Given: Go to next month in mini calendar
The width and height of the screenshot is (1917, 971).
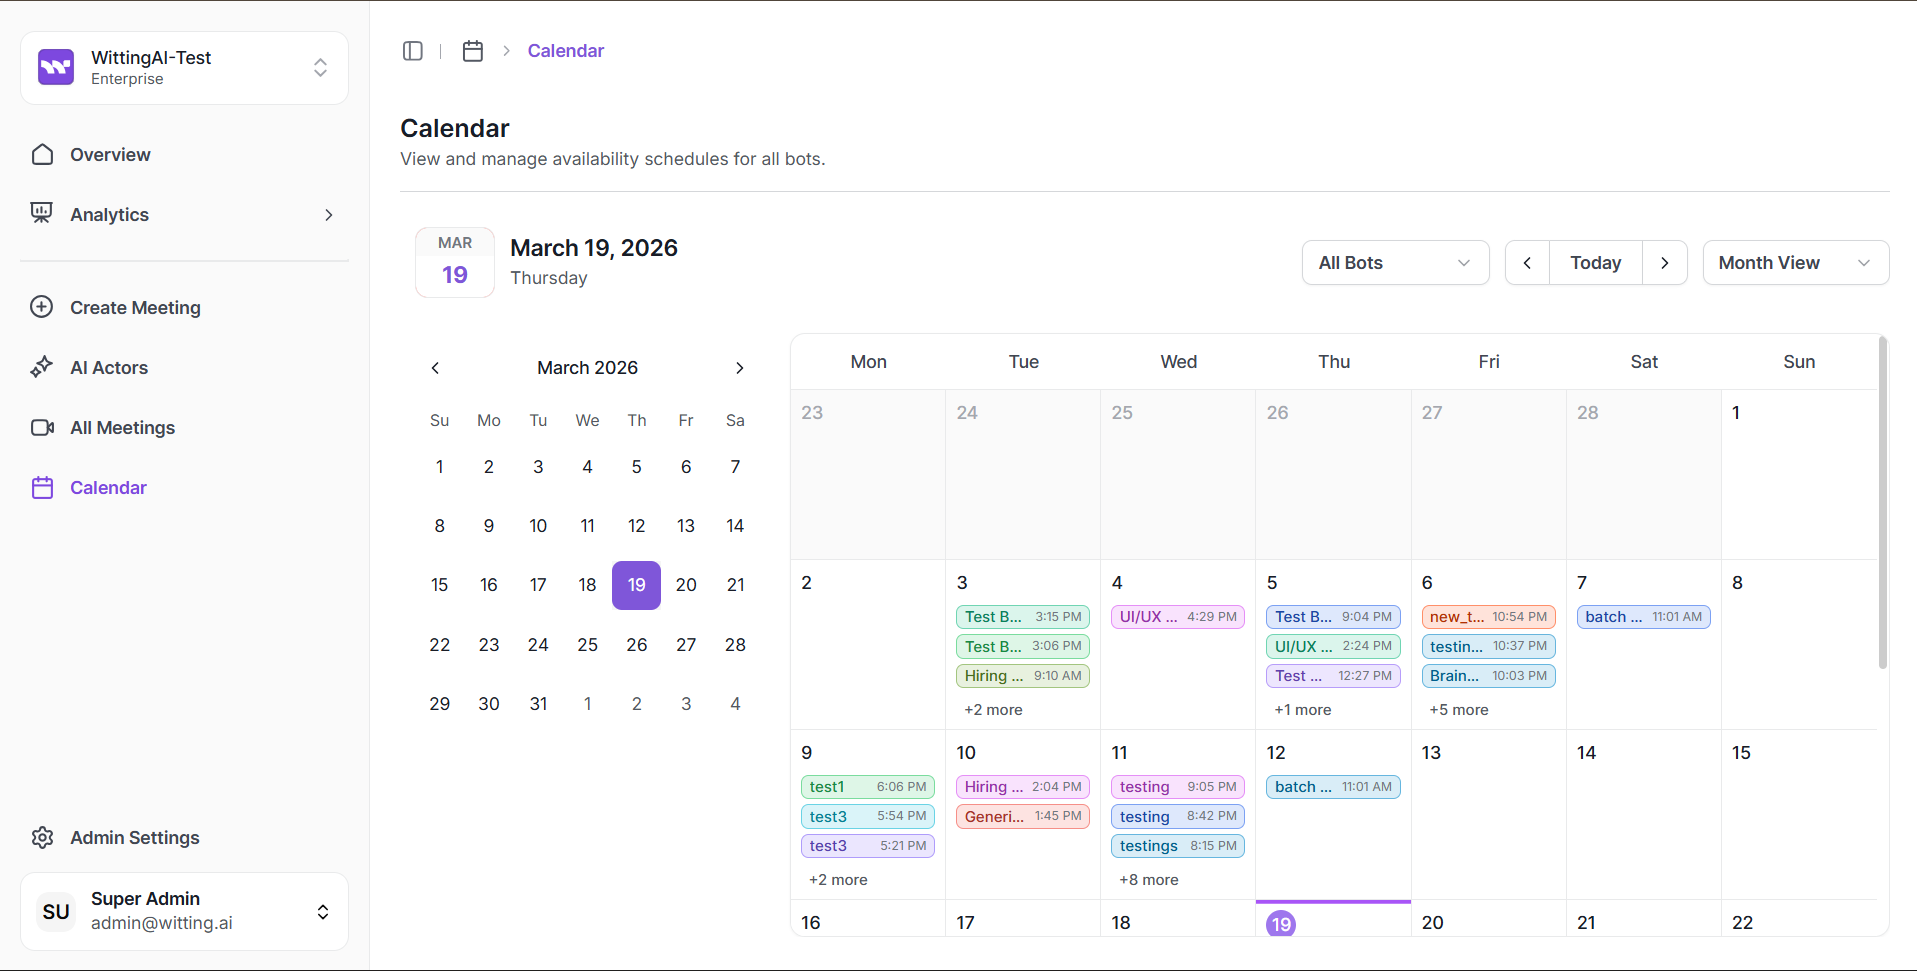Looking at the screenshot, I should pos(739,368).
